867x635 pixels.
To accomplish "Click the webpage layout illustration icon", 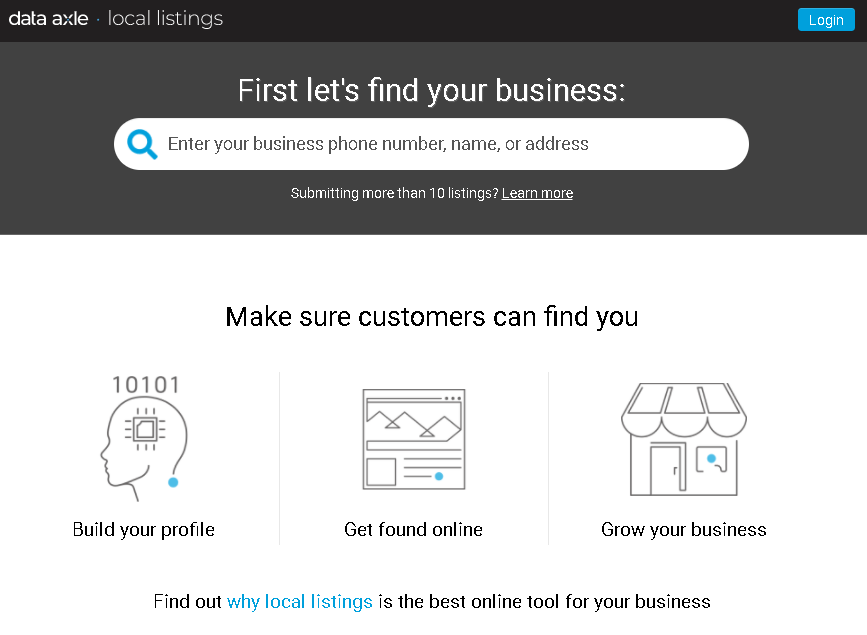I will click(413, 439).
